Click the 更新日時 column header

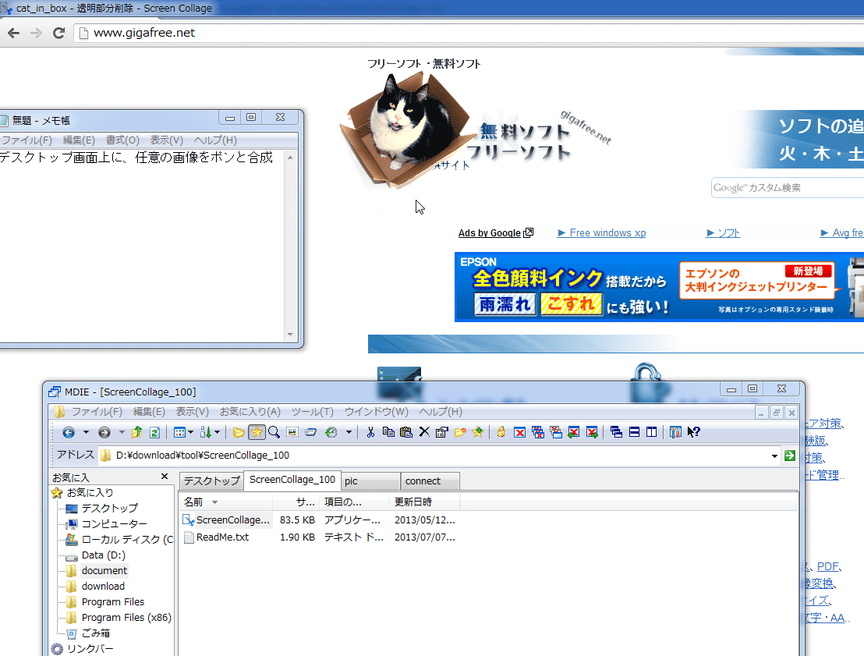pyautogui.click(x=424, y=502)
